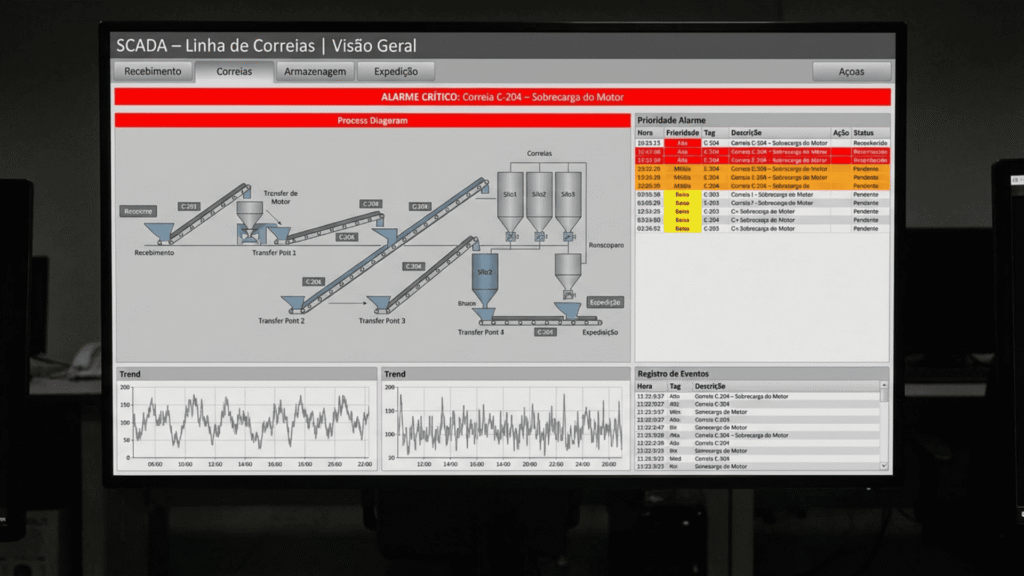Screen dimensions: 1024x576
Task: Sort alarms by the Status column header
Action: (863, 133)
